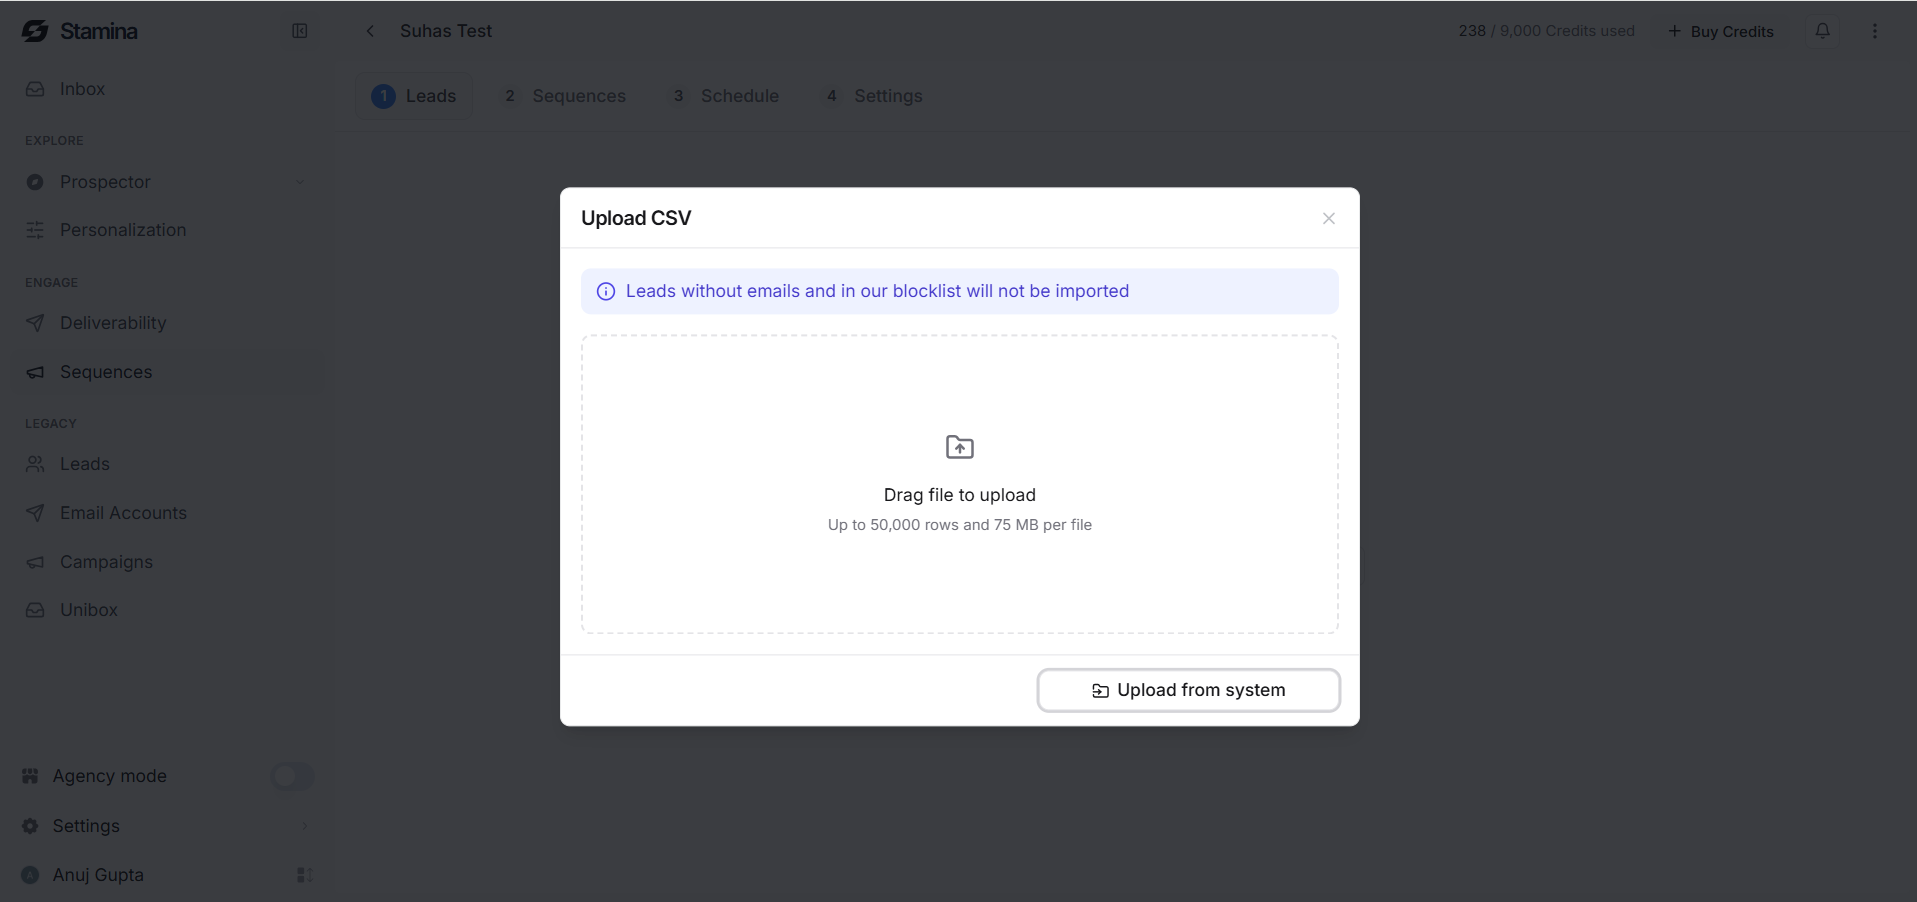Expand the Prospector menu chevron
Viewport: 1917px width, 902px height.
point(300,182)
